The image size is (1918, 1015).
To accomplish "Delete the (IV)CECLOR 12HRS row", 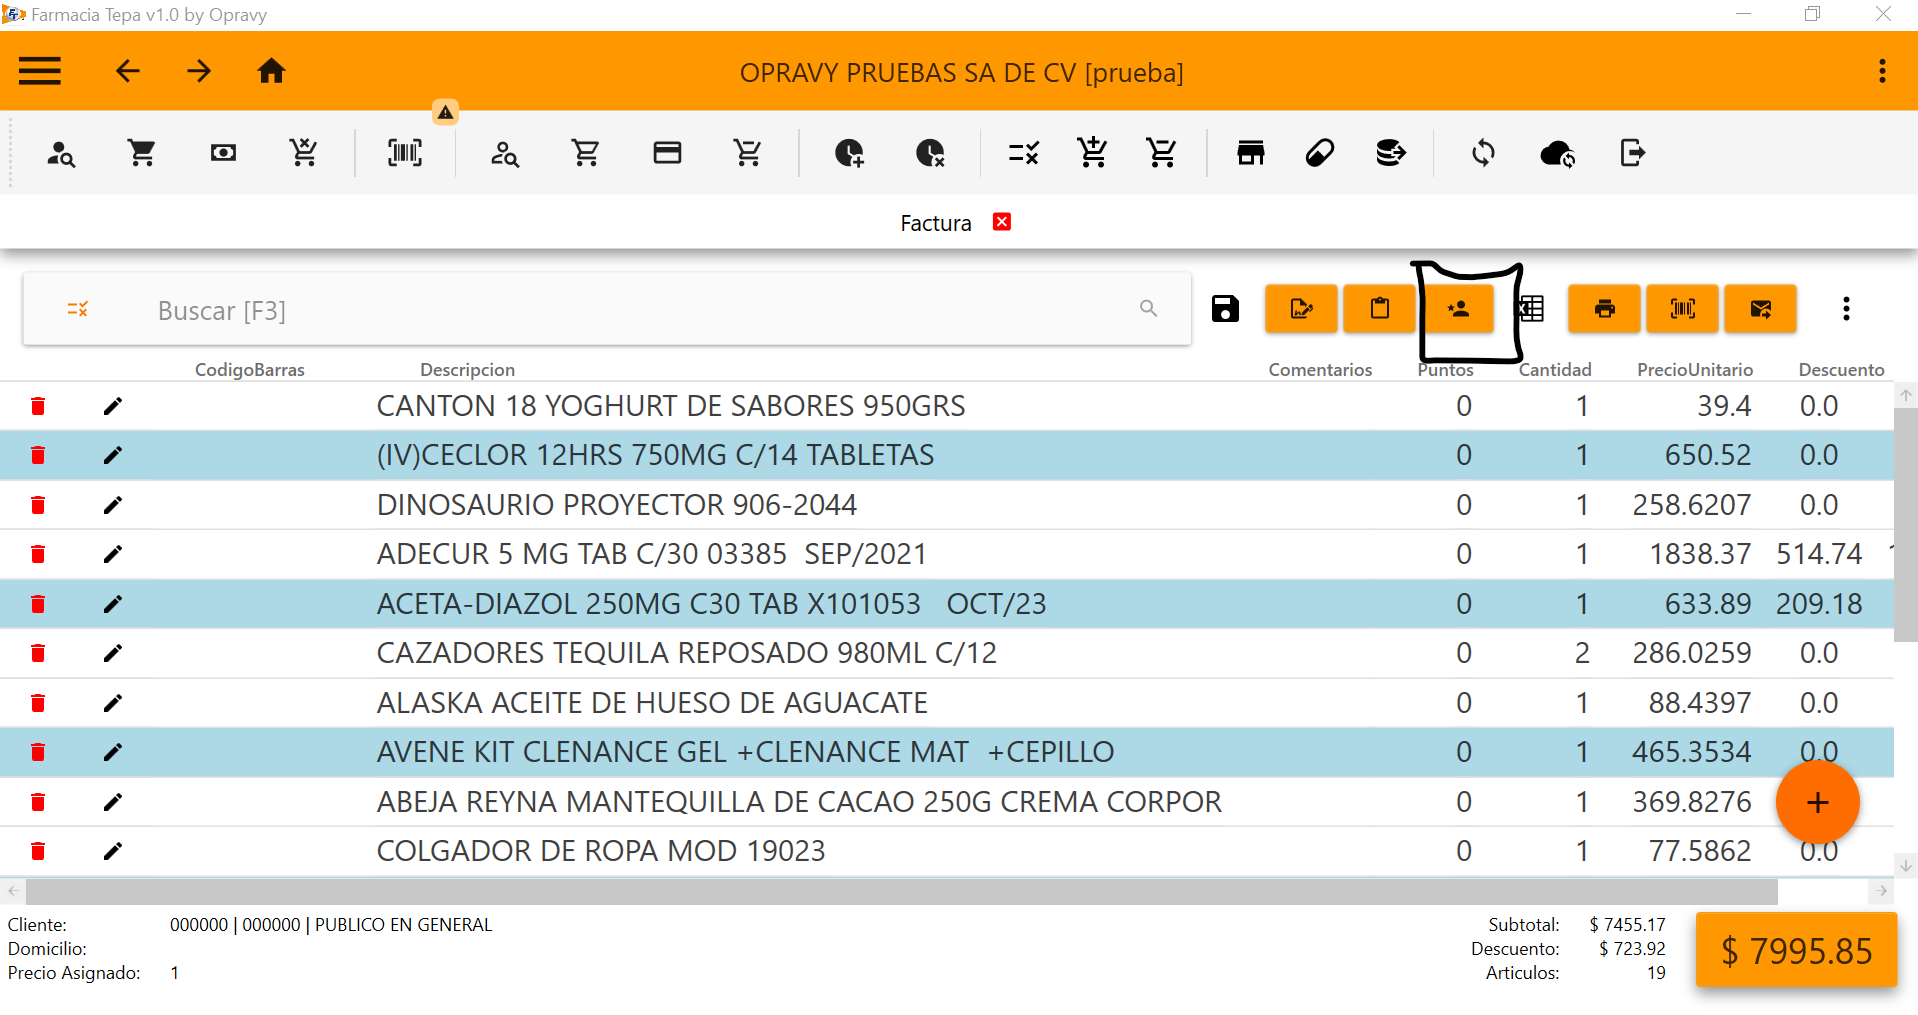I will click(x=38, y=455).
